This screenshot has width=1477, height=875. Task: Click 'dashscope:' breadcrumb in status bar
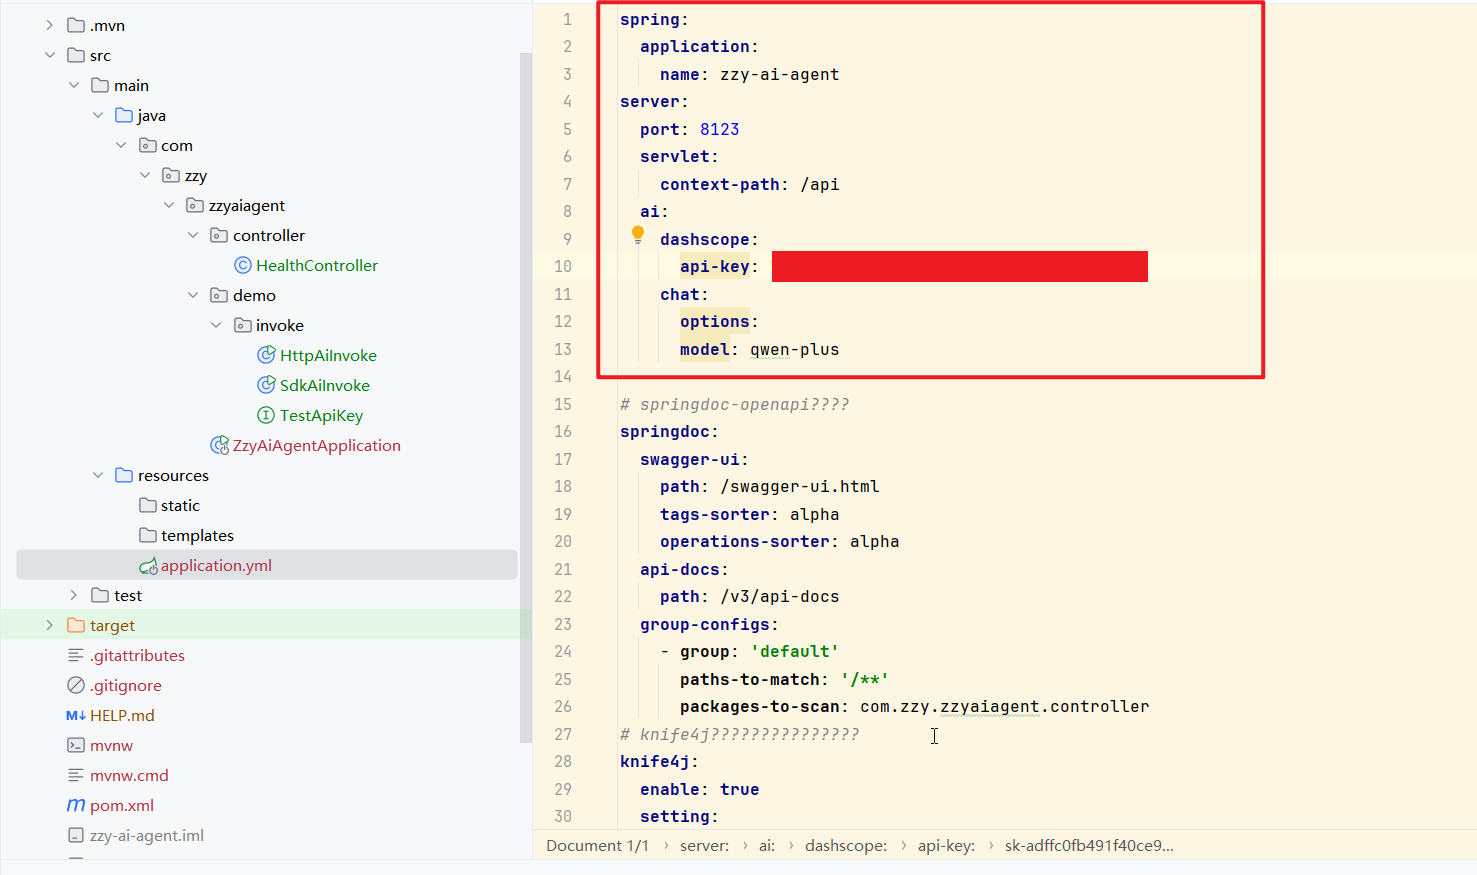click(846, 845)
